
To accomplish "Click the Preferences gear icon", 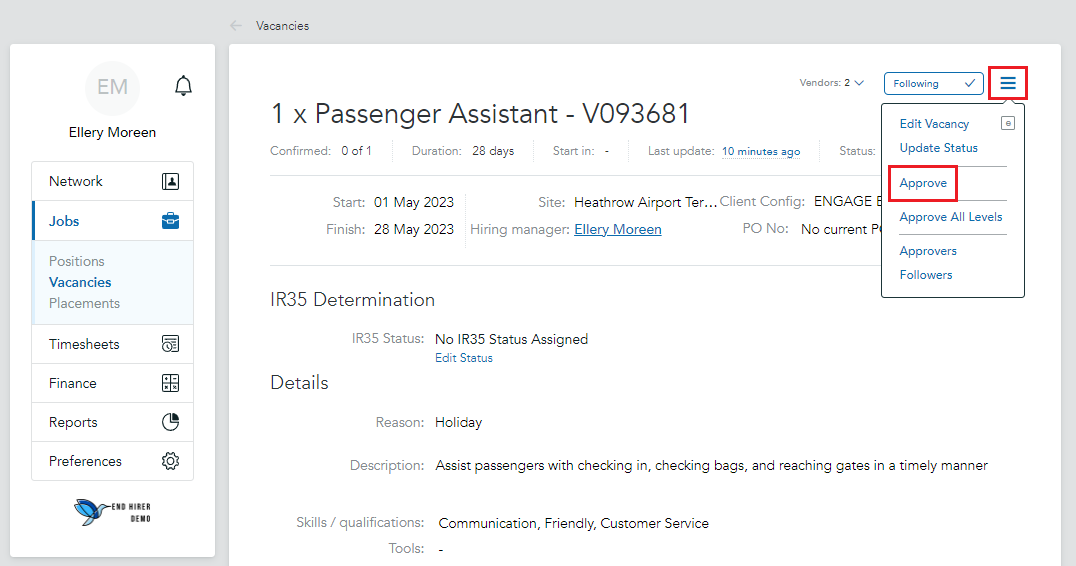I will click(170, 461).
